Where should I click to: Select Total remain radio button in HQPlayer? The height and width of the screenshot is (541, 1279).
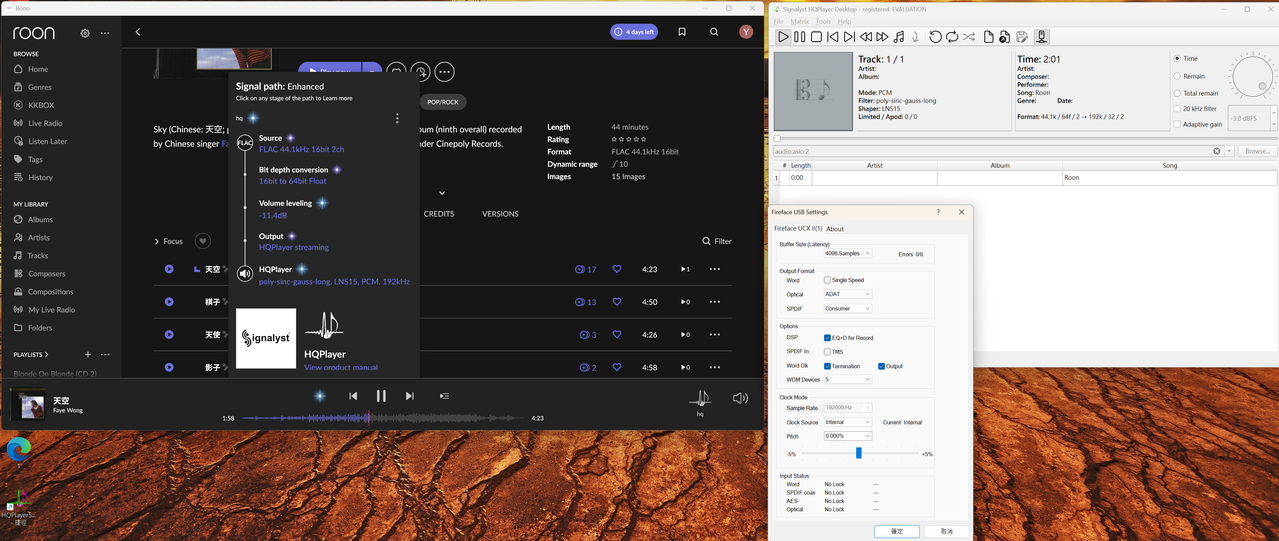(x=1177, y=93)
